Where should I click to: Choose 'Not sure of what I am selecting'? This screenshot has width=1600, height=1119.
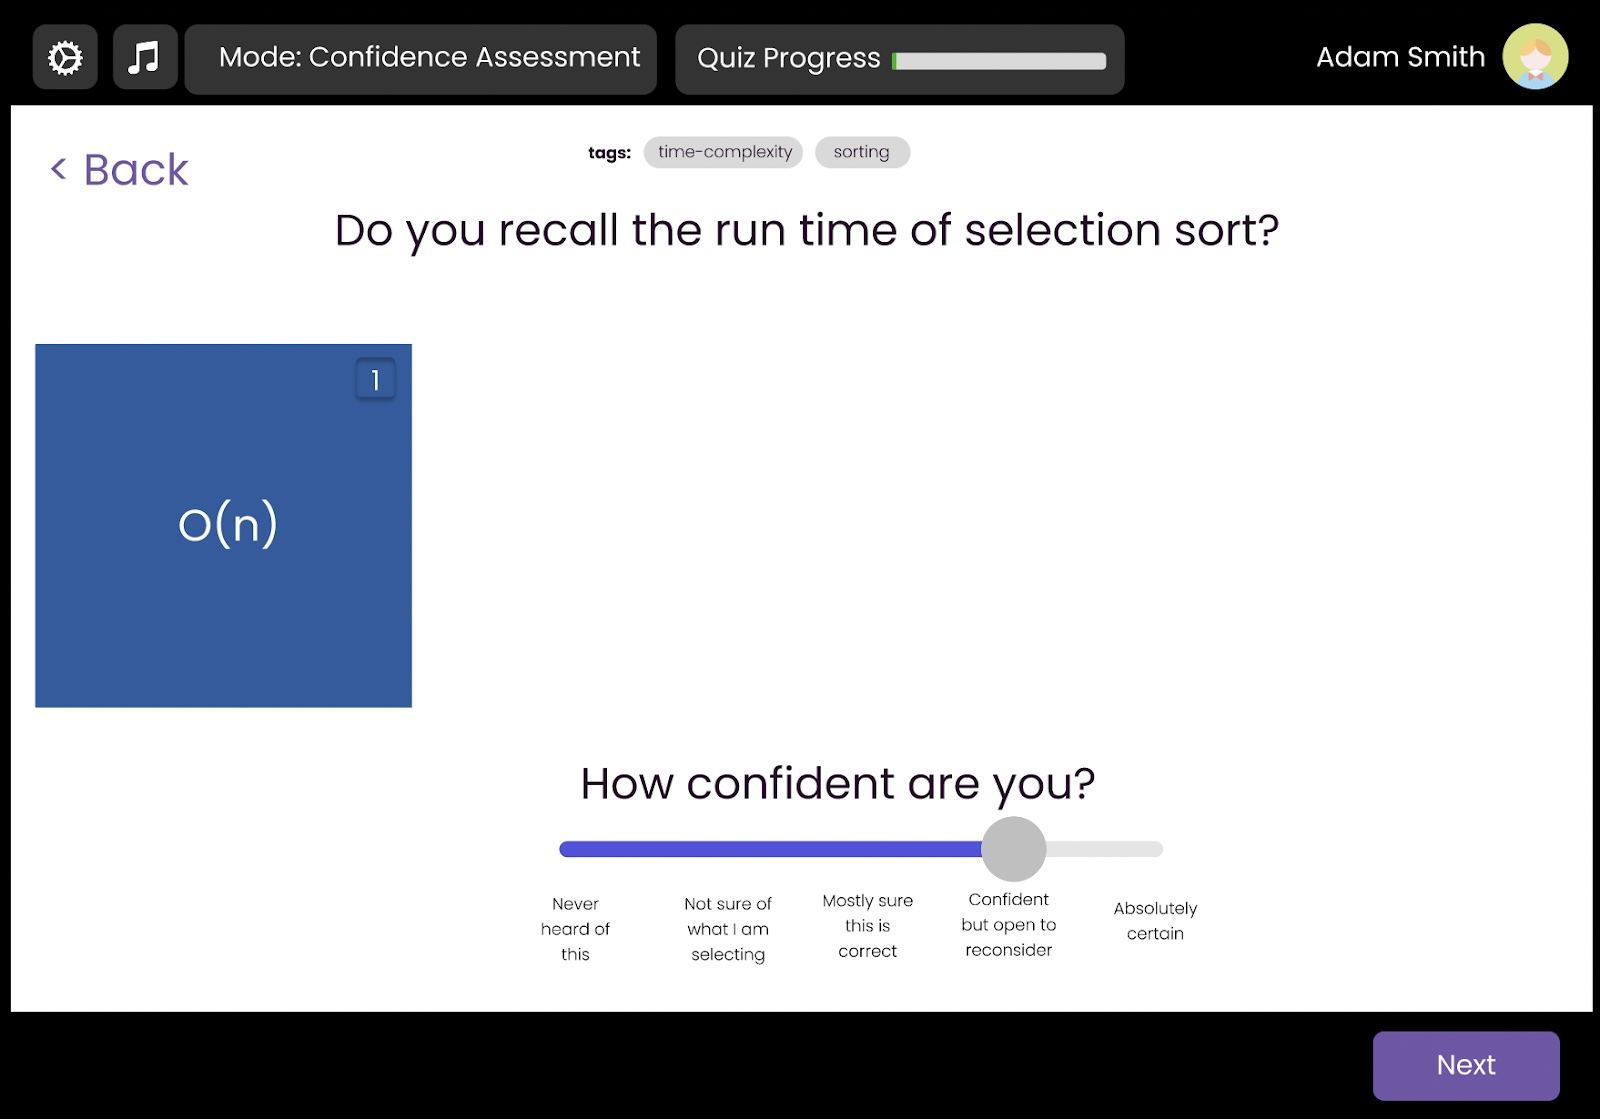[728, 929]
